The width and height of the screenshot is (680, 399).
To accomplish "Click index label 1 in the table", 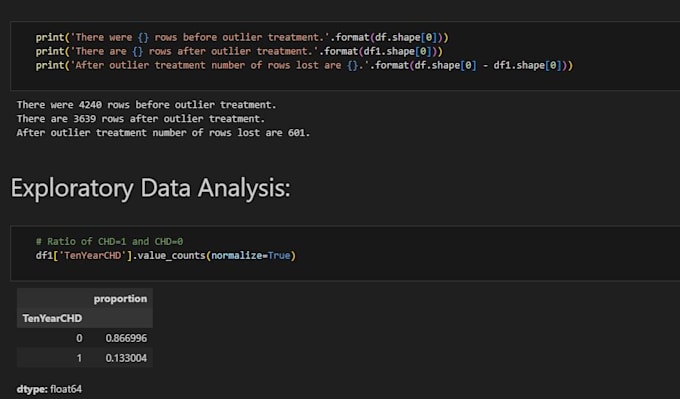I will [79, 358].
